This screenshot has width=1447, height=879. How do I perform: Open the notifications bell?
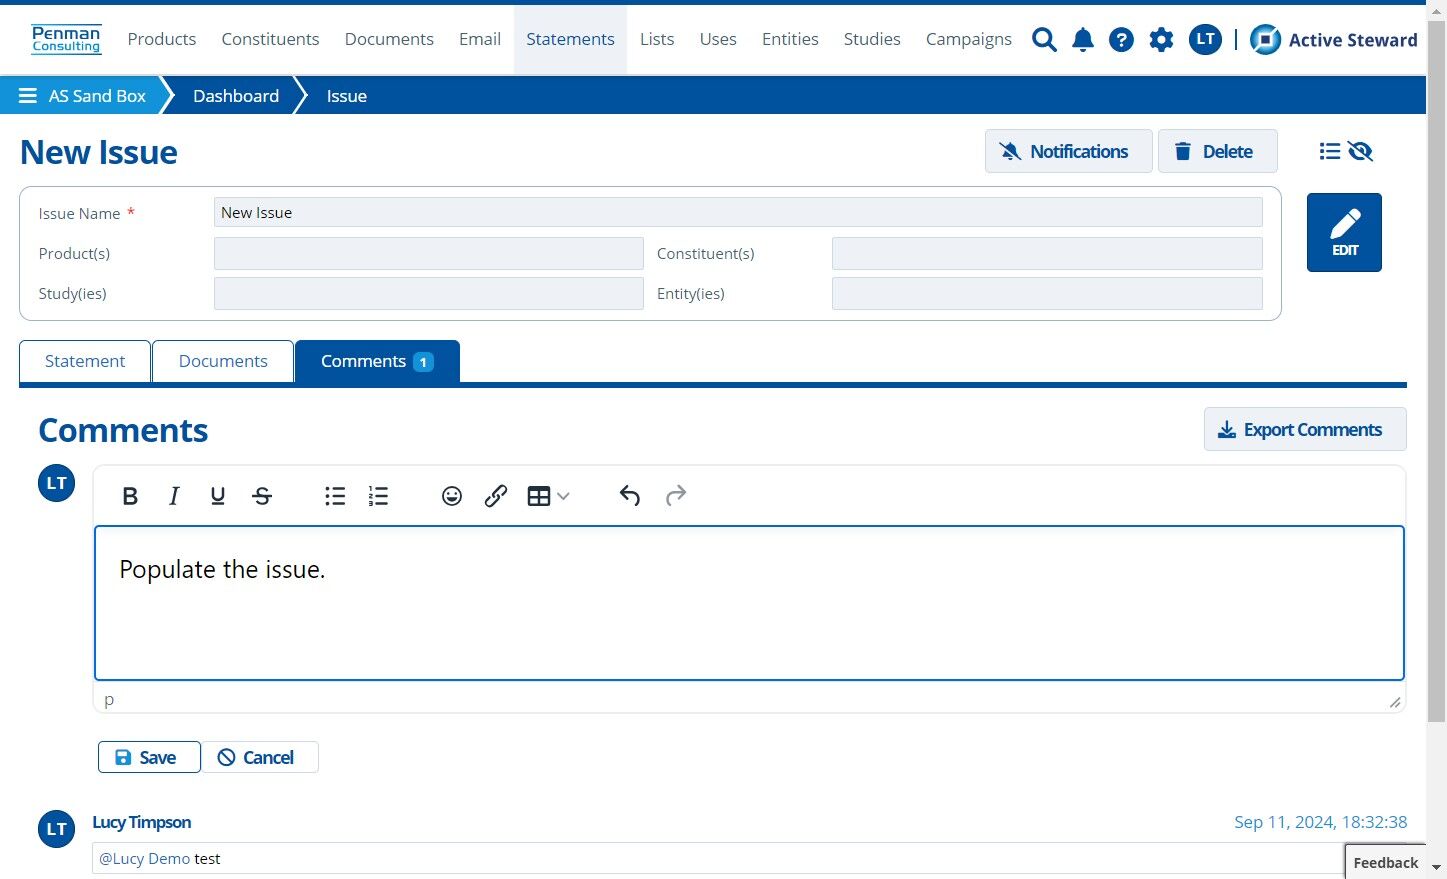coord(1083,40)
